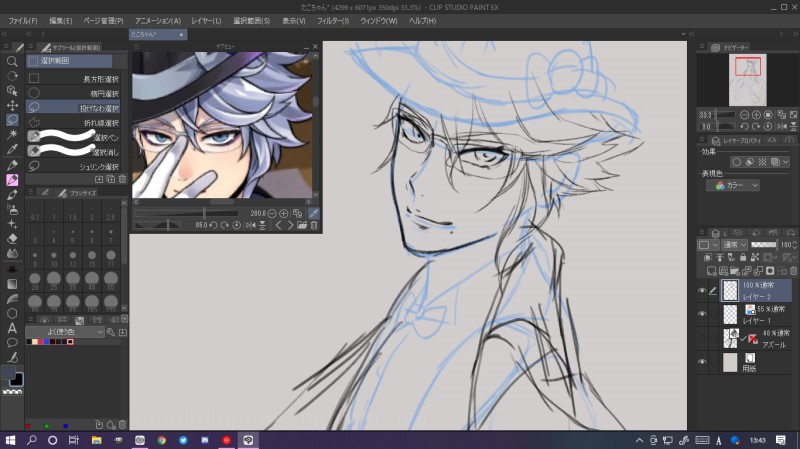
Task: Zoom in on the Sub View image
Action: pos(283,213)
